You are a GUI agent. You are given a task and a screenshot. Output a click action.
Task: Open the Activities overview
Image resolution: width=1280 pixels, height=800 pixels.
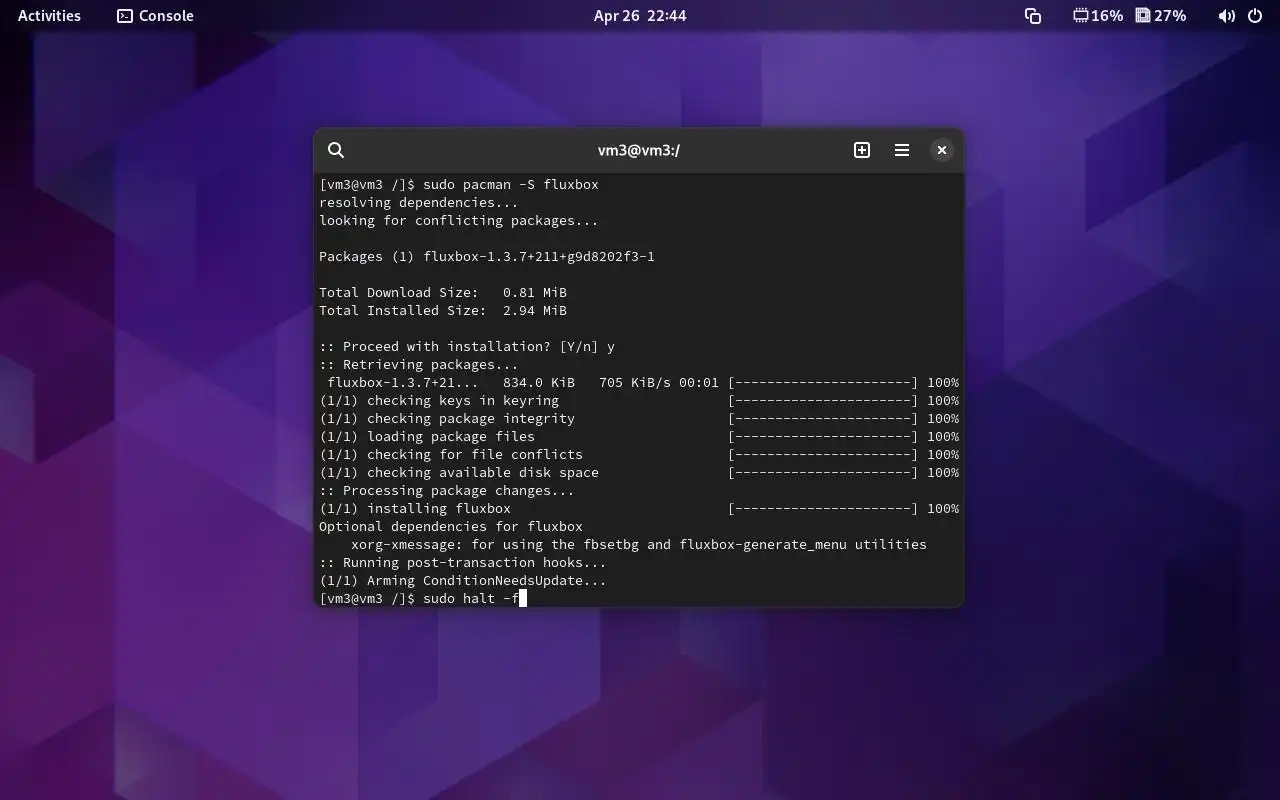(49, 16)
